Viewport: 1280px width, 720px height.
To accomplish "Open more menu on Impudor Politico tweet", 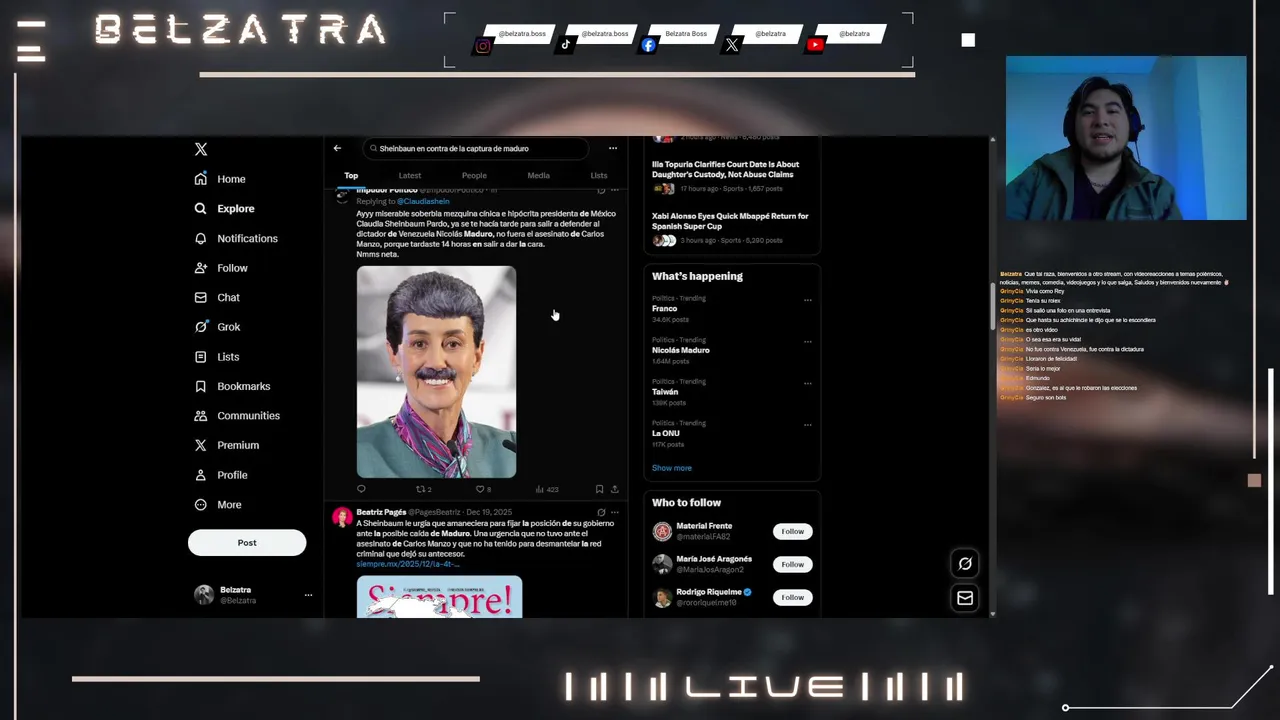I will click(x=614, y=190).
